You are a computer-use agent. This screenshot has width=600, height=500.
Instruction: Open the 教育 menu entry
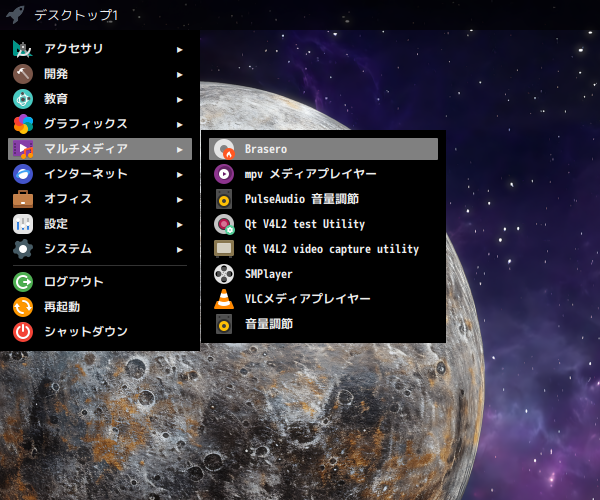point(100,99)
